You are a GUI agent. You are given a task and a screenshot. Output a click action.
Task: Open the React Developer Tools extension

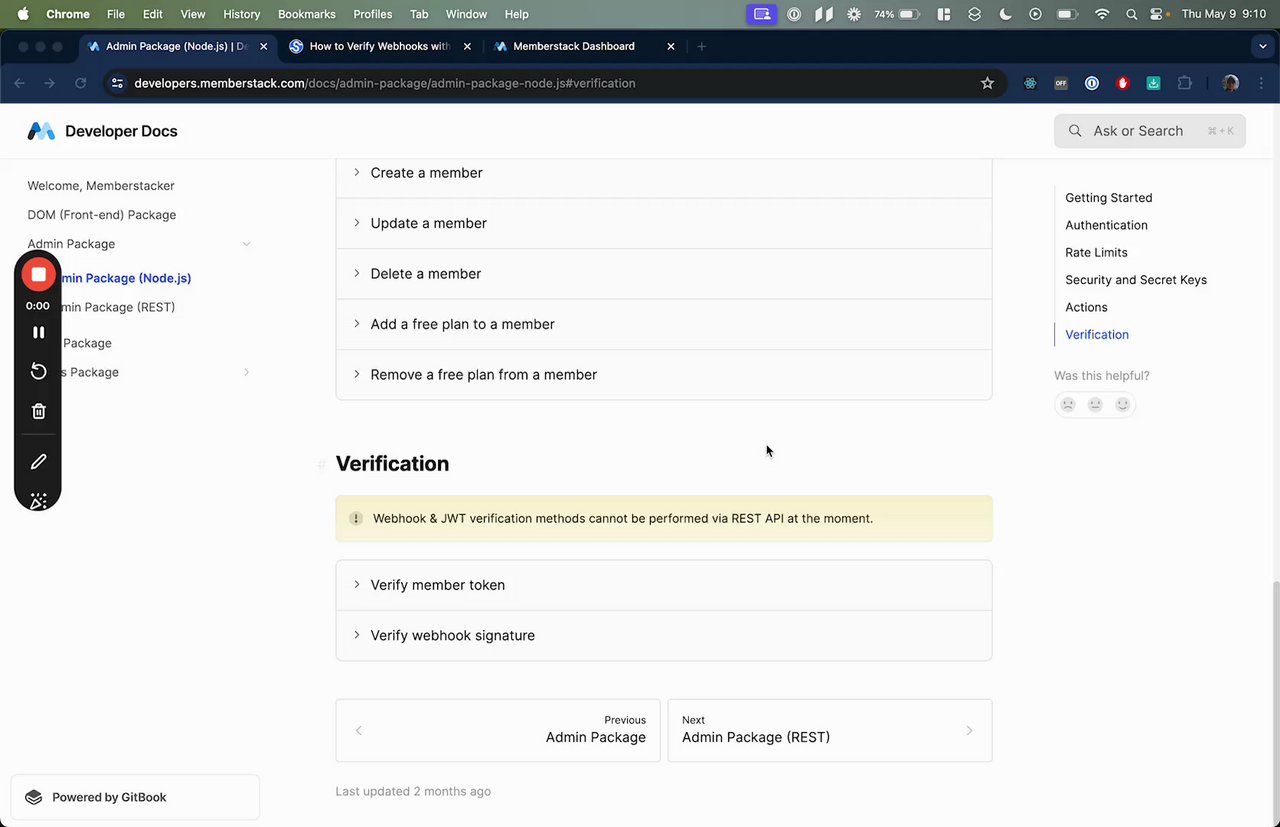click(1030, 83)
